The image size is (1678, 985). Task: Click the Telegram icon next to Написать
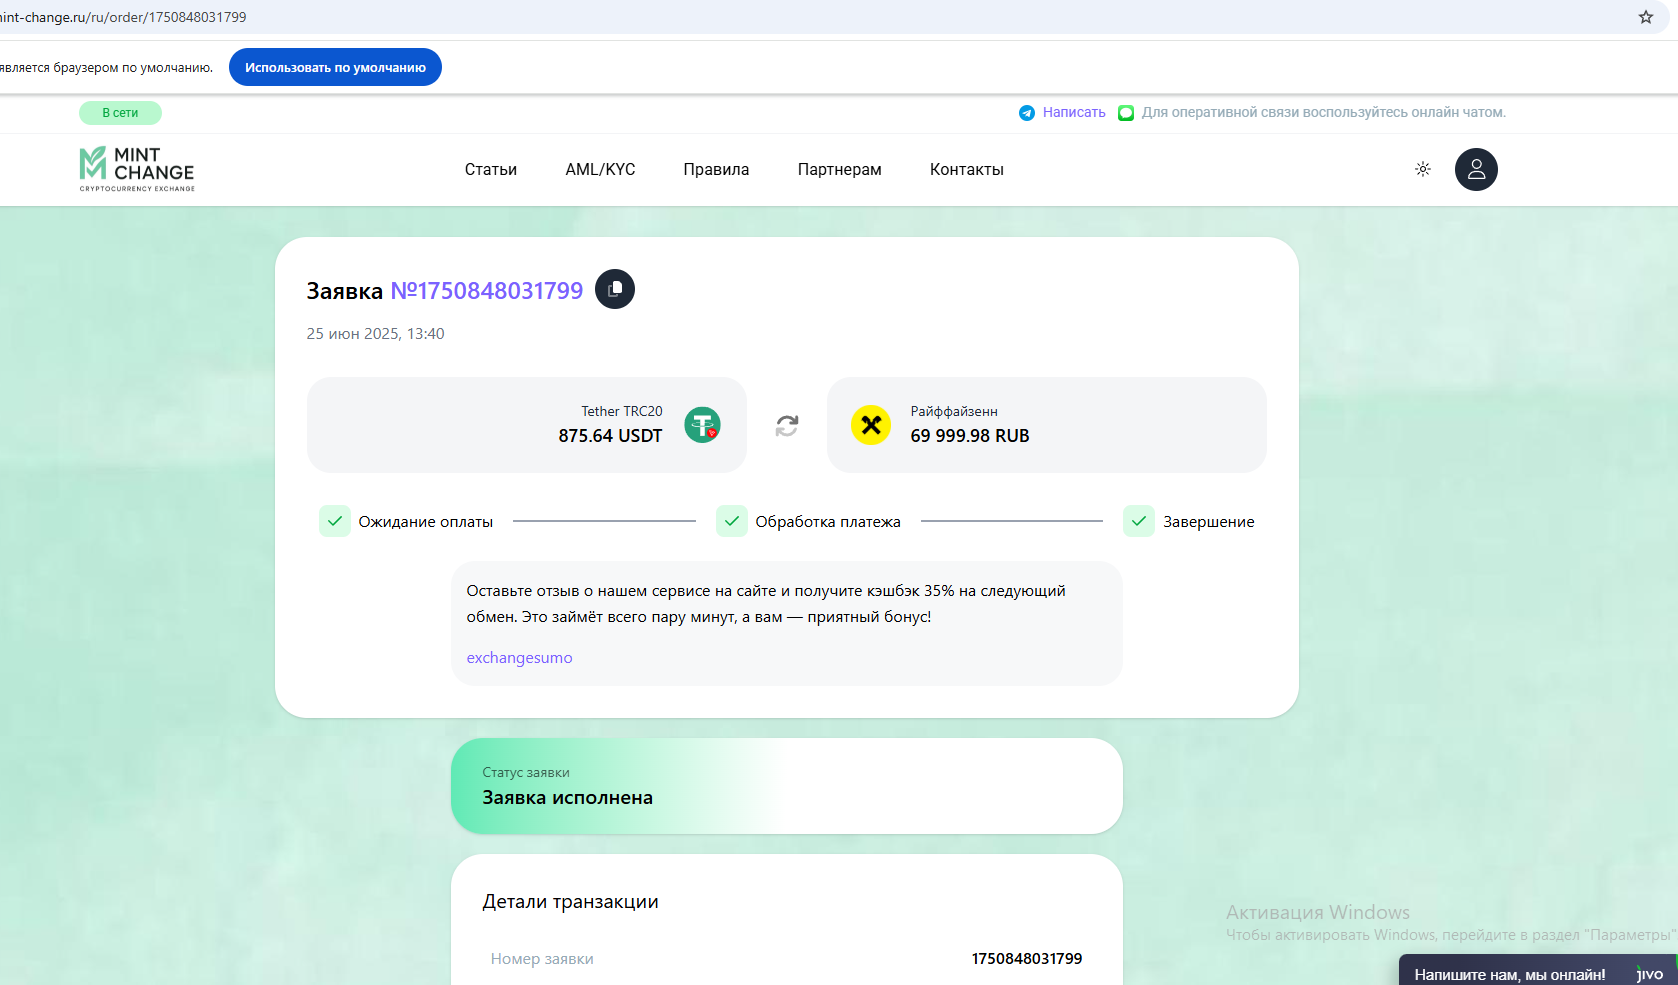pos(1026,113)
